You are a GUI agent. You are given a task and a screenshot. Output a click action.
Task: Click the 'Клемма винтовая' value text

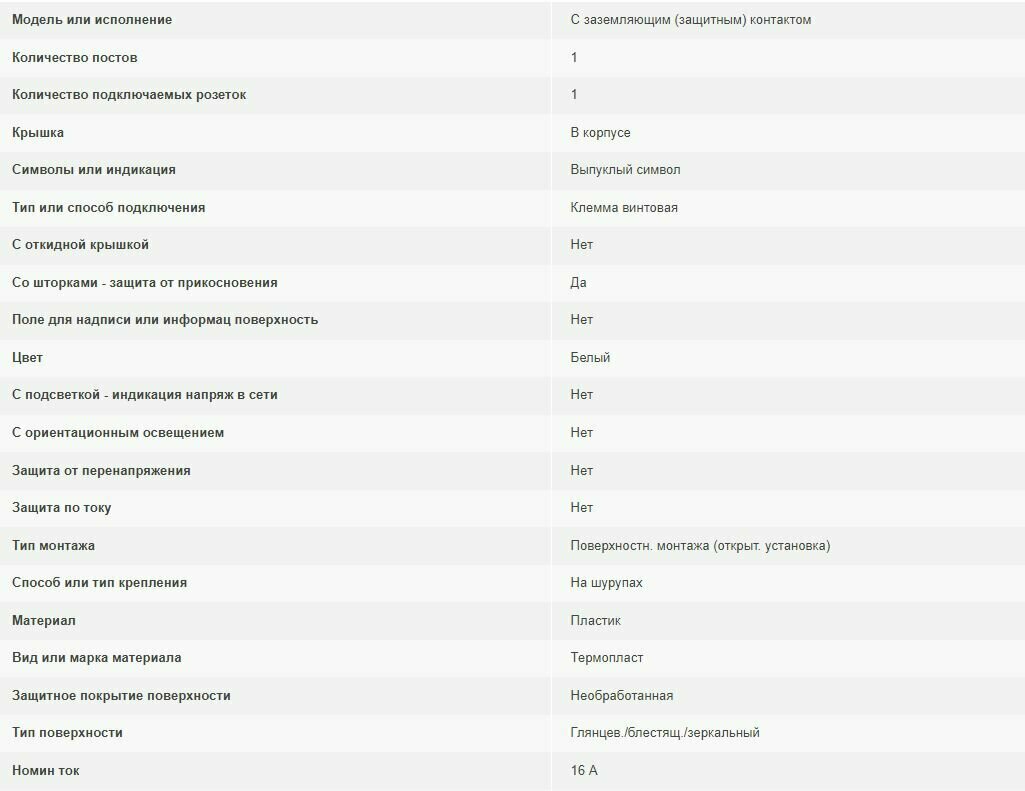pos(624,208)
